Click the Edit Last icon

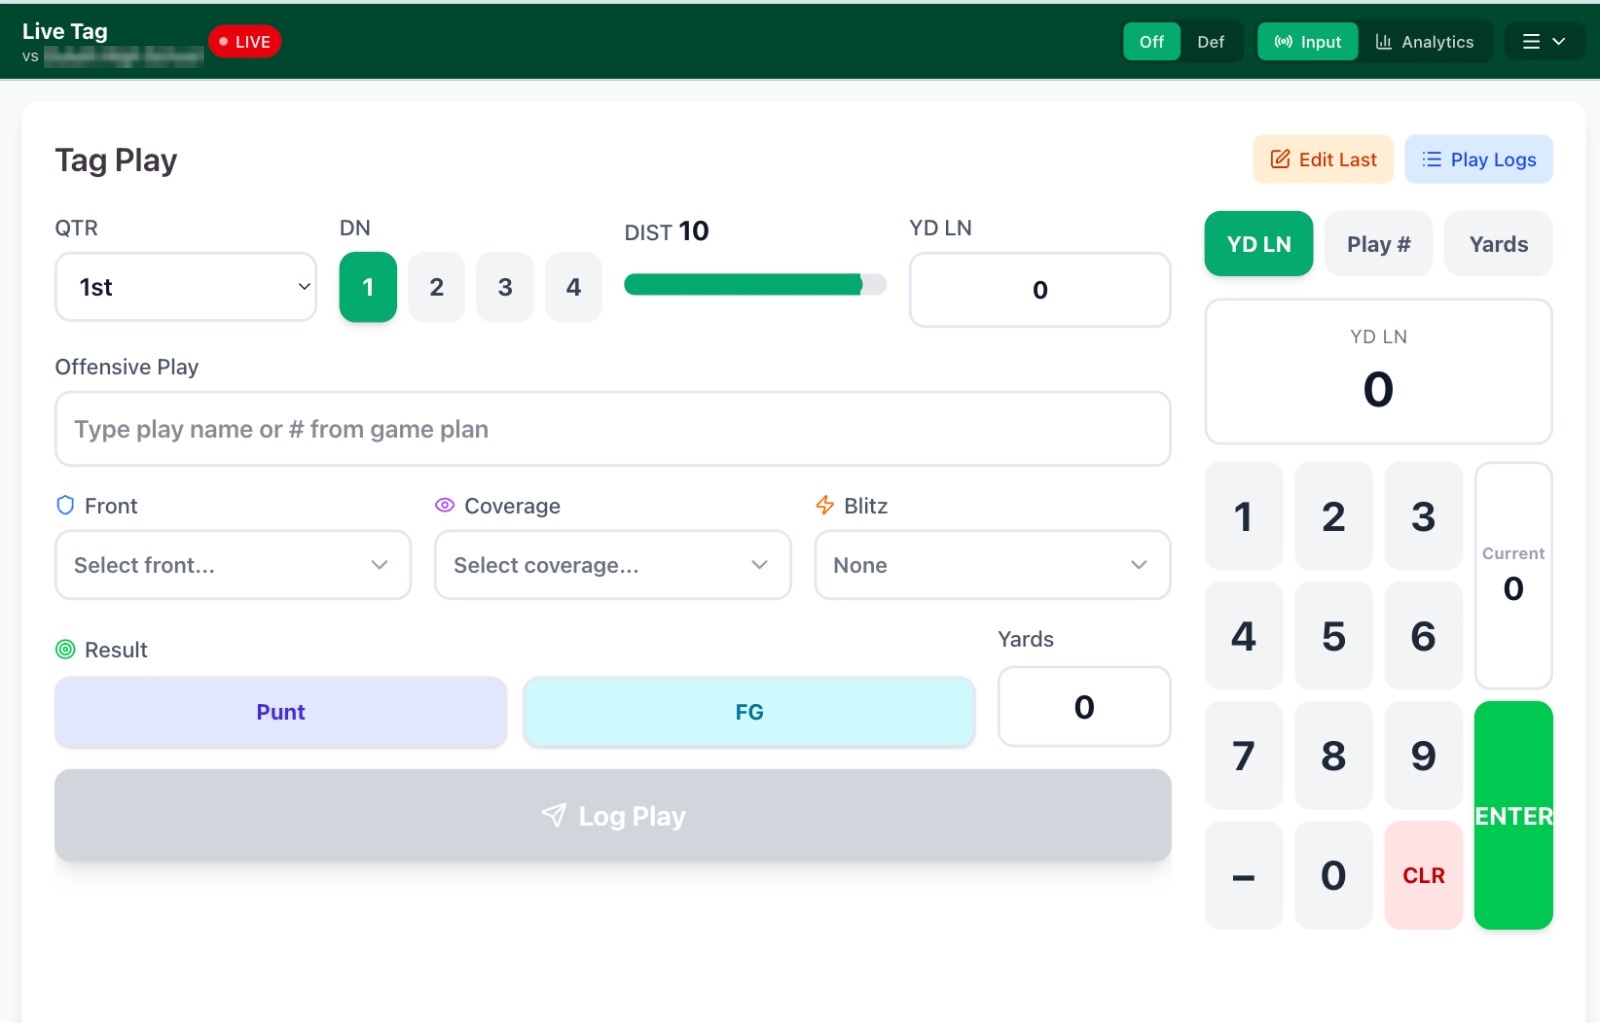point(1280,159)
